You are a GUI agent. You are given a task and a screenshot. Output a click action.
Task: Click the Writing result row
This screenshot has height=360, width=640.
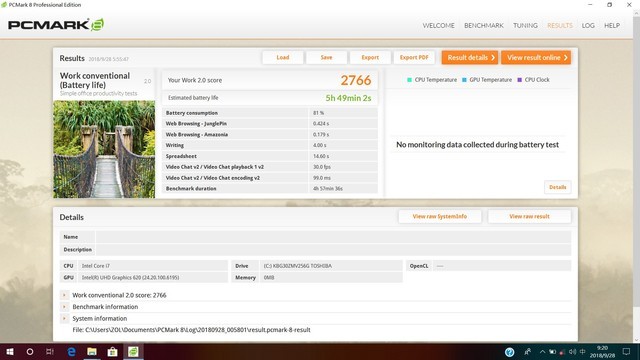point(270,145)
